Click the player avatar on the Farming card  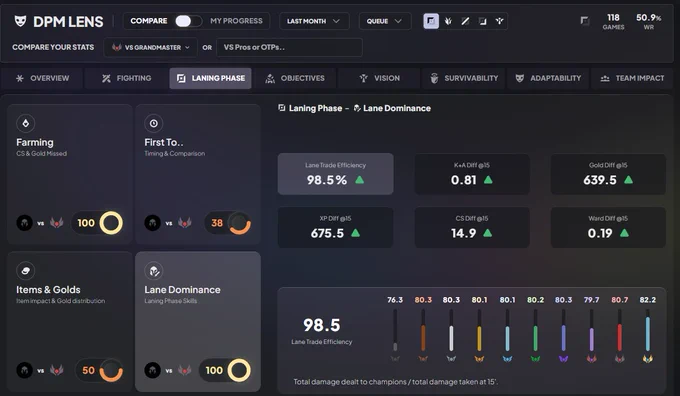[24, 223]
